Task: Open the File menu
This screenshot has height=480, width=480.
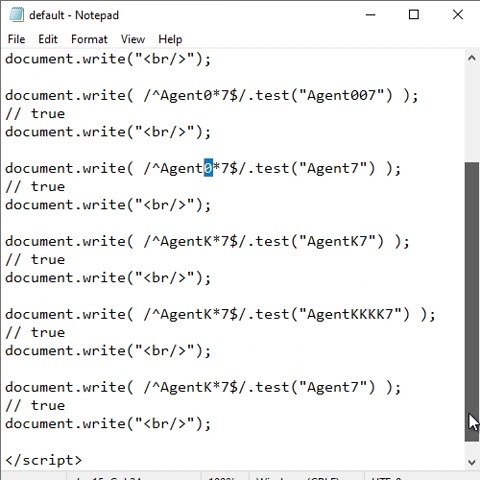Action: click(16, 39)
